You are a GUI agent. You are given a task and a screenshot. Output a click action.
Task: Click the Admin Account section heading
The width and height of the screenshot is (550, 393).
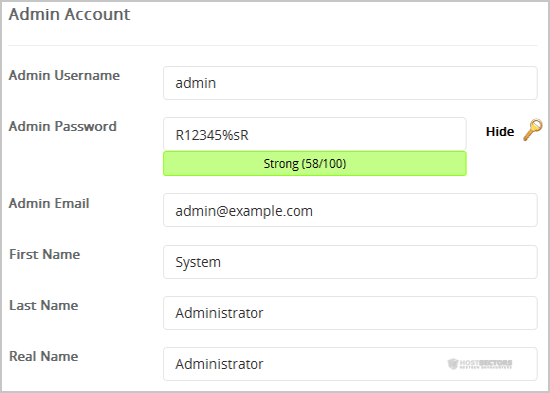point(69,14)
